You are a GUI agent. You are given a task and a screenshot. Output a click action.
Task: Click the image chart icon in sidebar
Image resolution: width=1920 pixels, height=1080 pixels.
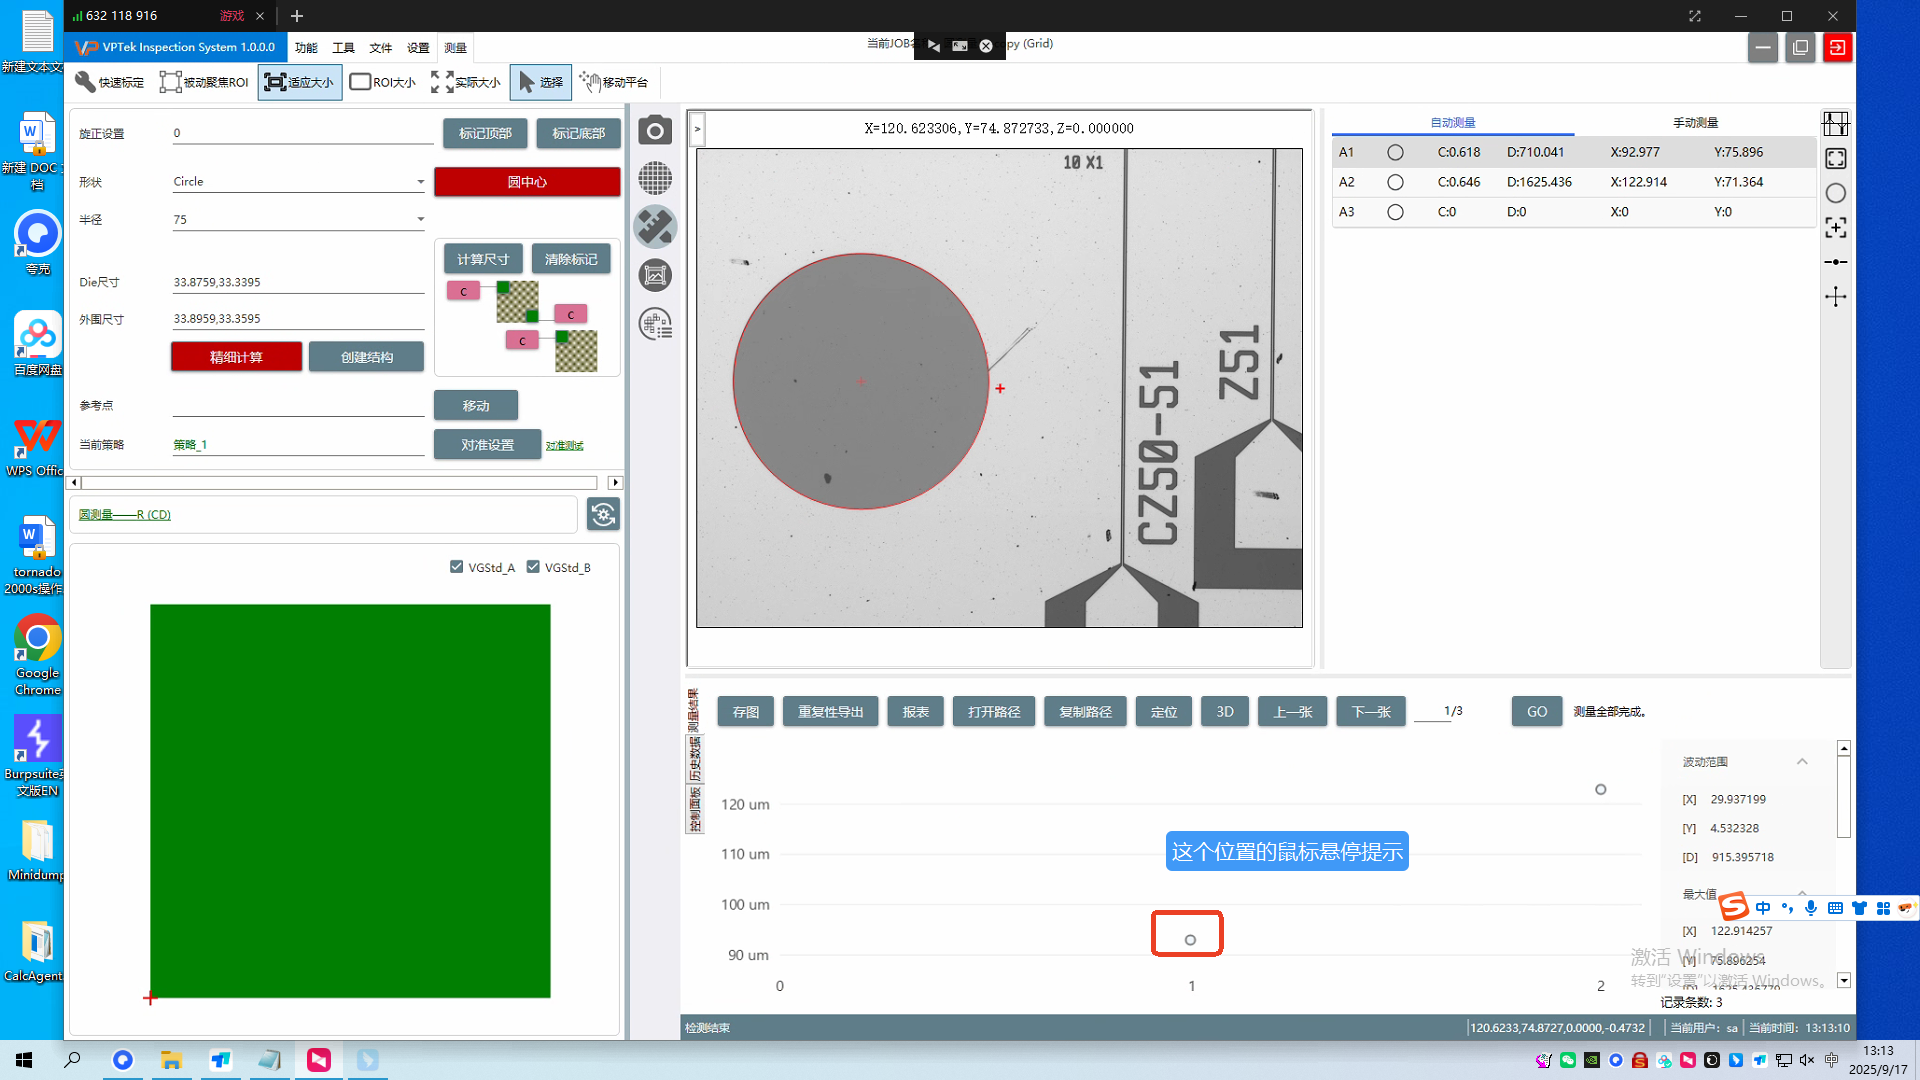pyautogui.click(x=655, y=275)
